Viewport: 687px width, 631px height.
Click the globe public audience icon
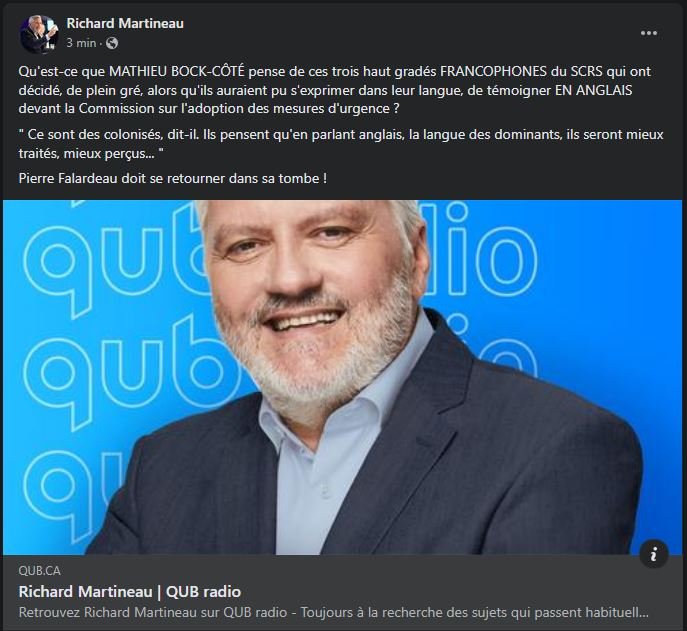coord(112,43)
